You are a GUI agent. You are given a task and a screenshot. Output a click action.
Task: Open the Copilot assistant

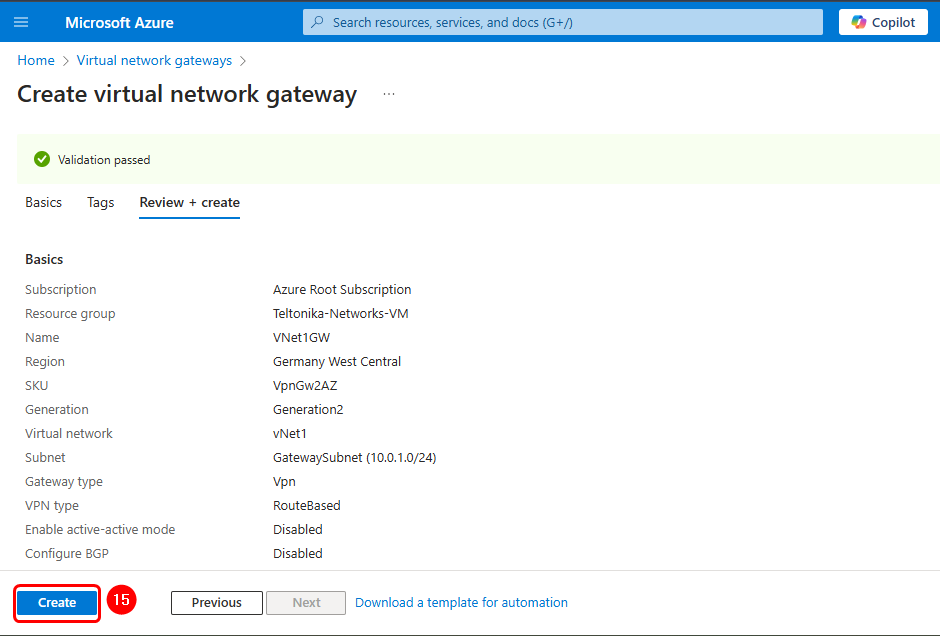883,22
